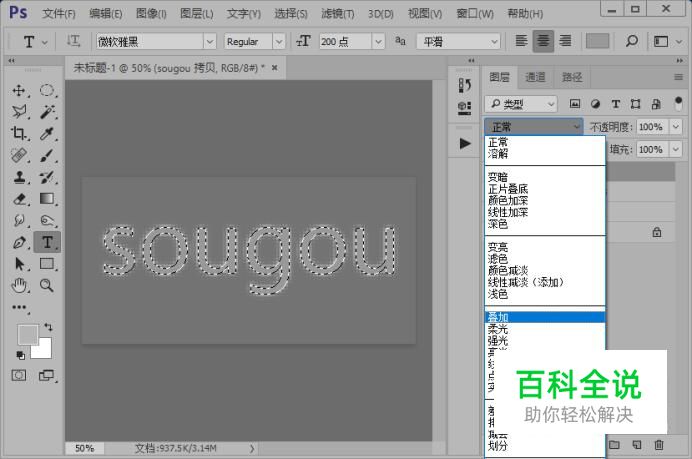Viewport: 692px width, 459px height.
Task: Select the Move tool
Action: click(19, 90)
